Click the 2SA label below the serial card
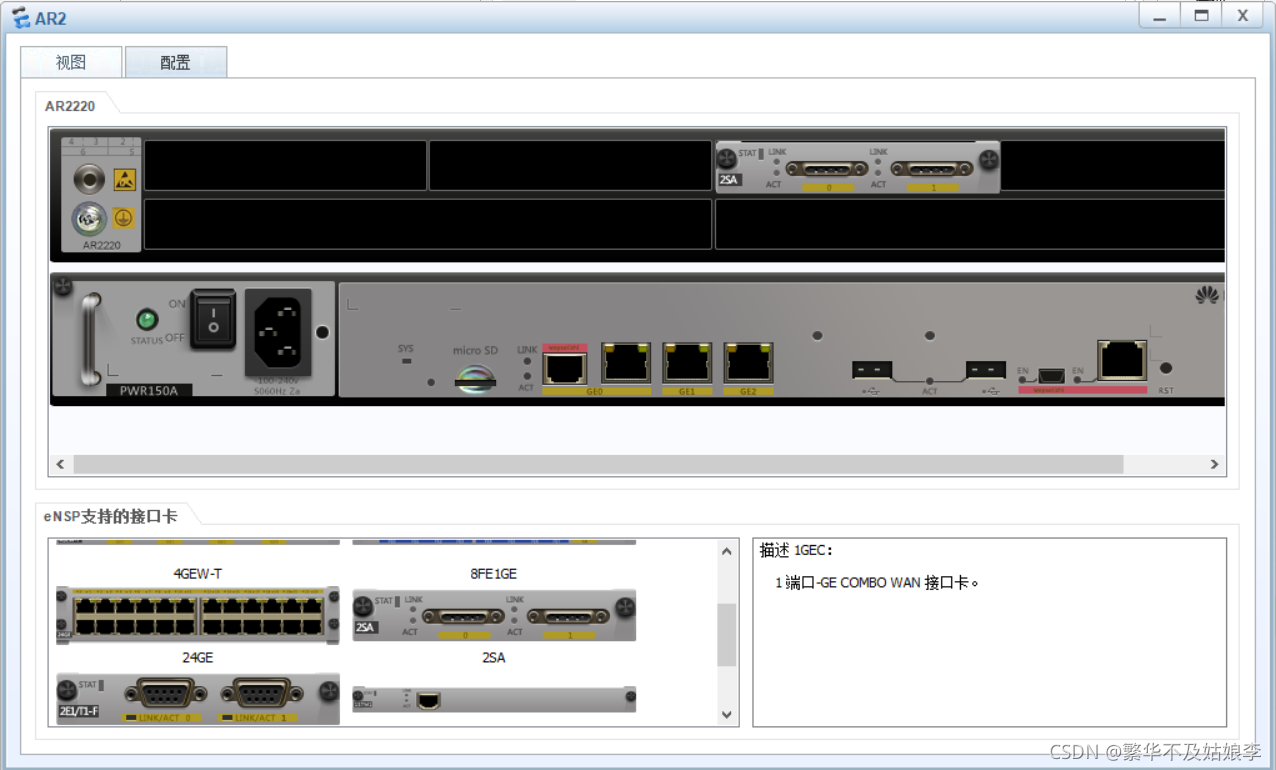The height and width of the screenshot is (770, 1276). click(494, 658)
